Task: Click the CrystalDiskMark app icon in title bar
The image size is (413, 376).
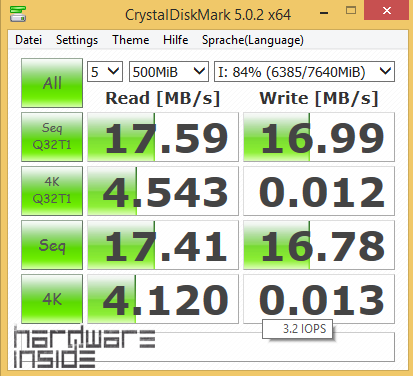Action: [18, 14]
